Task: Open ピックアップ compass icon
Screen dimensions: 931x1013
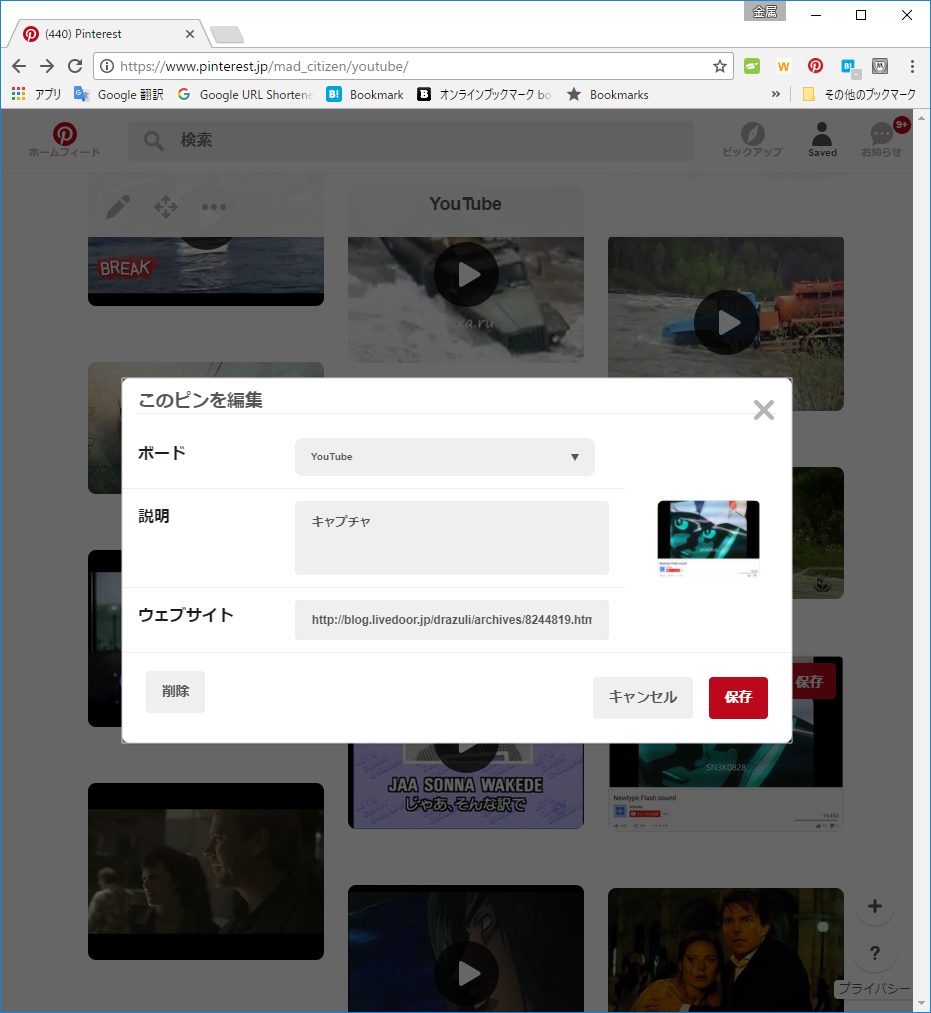Action: click(x=752, y=140)
